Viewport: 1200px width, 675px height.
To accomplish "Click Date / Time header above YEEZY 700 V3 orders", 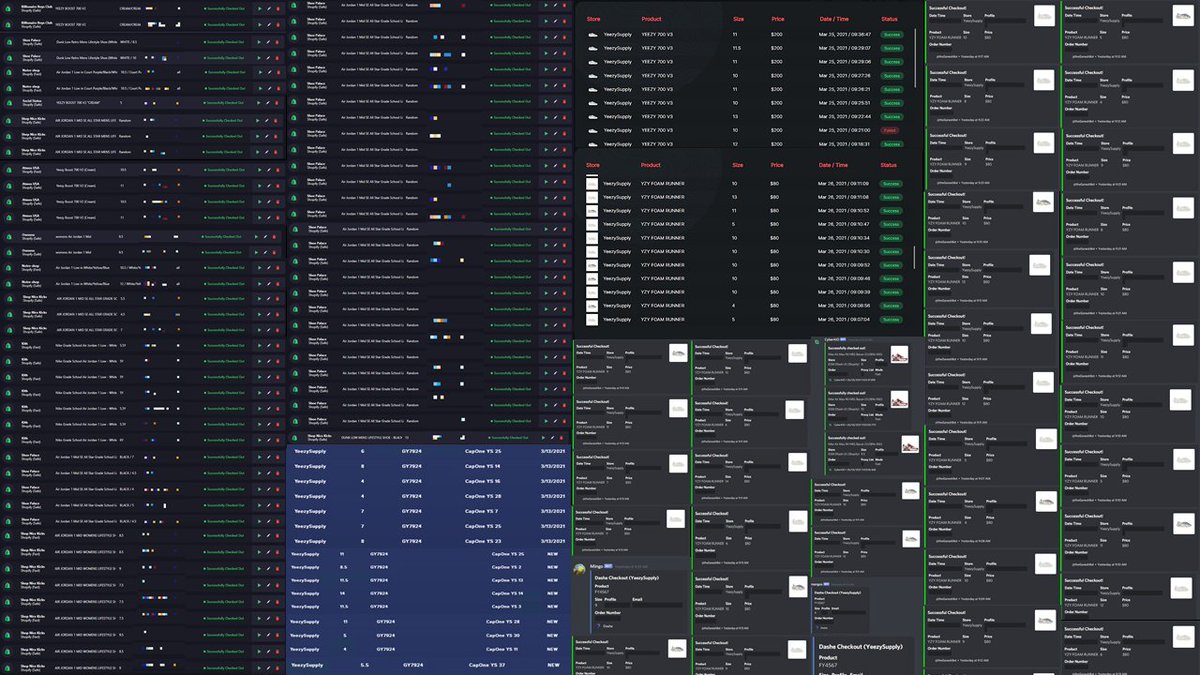I will click(833, 17).
